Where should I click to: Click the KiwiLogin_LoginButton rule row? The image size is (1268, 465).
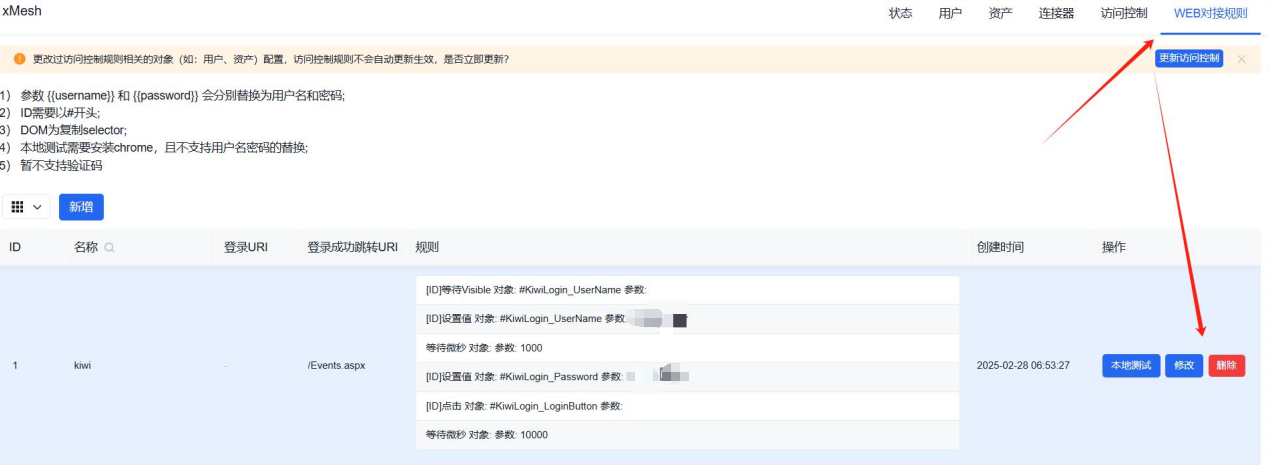point(687,405)
